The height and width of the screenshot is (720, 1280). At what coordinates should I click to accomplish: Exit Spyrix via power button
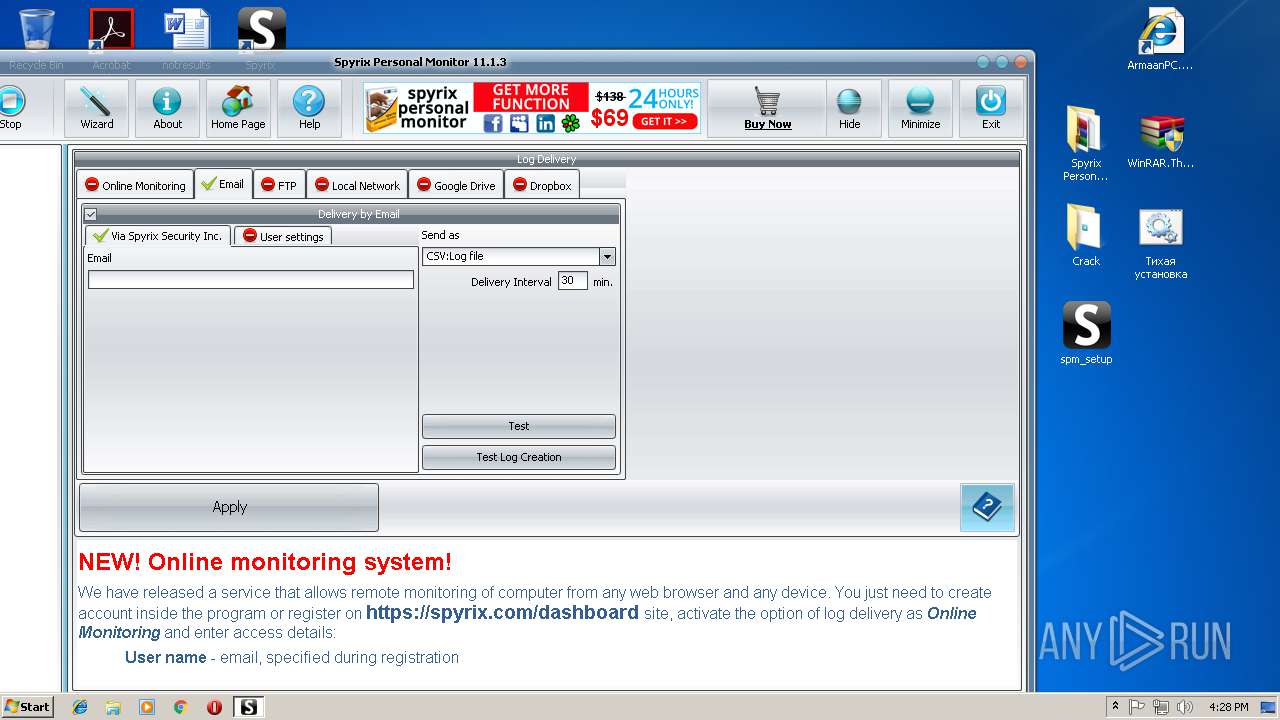tap(991, 108)
